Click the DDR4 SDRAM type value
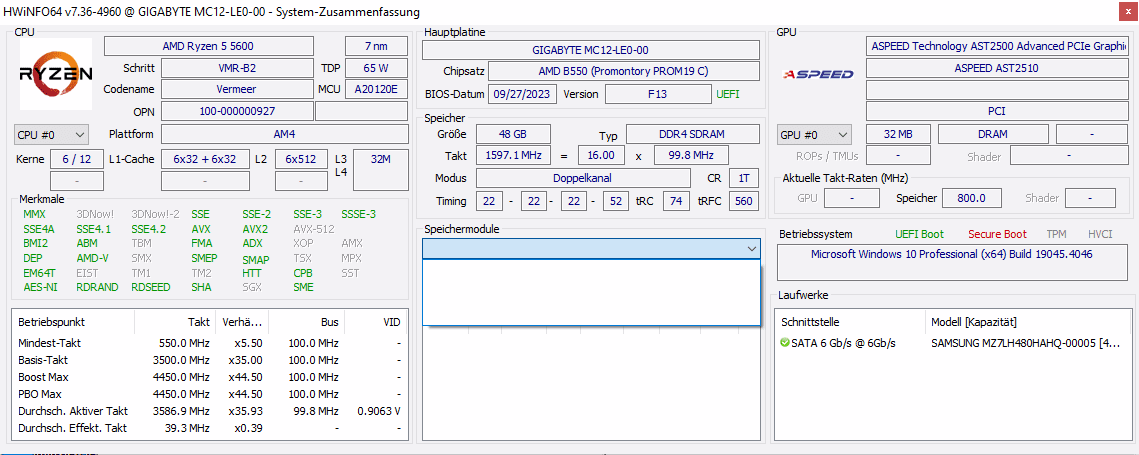 tap(692, 134)
